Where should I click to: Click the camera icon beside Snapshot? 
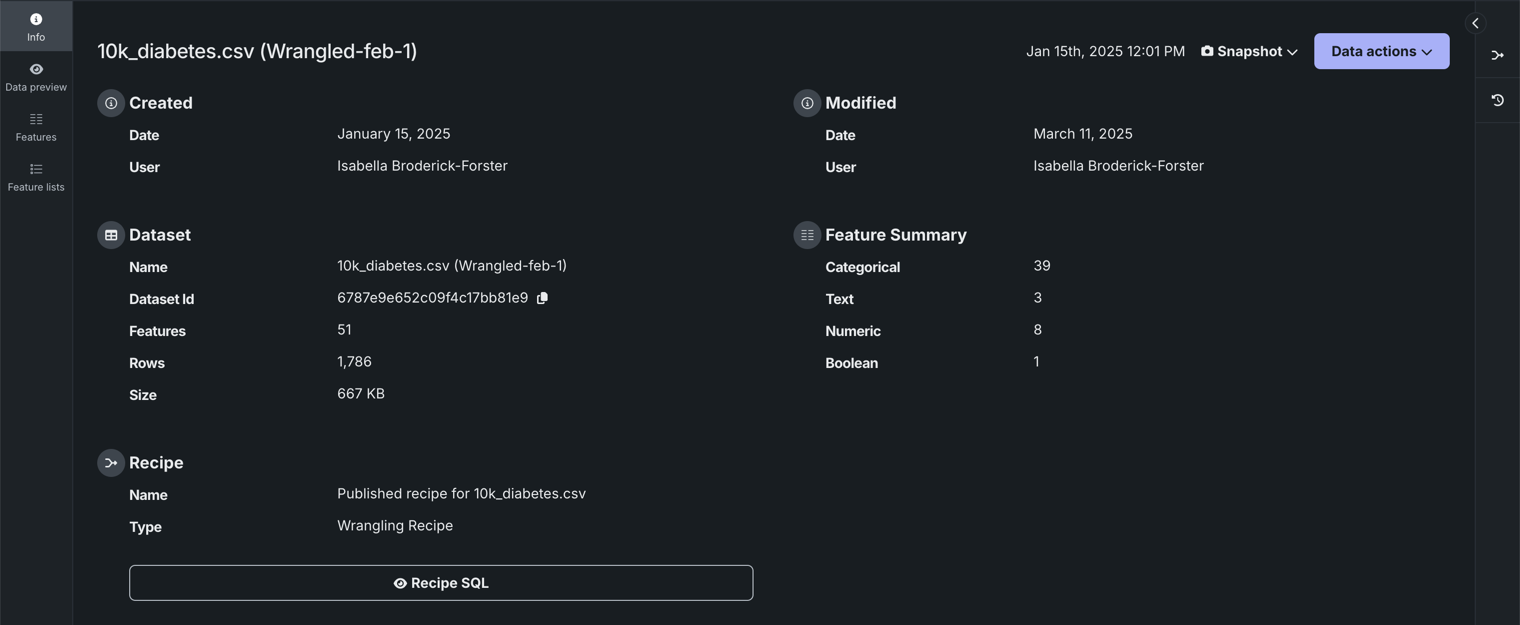pyautogui.click(x=1207, y=51)
